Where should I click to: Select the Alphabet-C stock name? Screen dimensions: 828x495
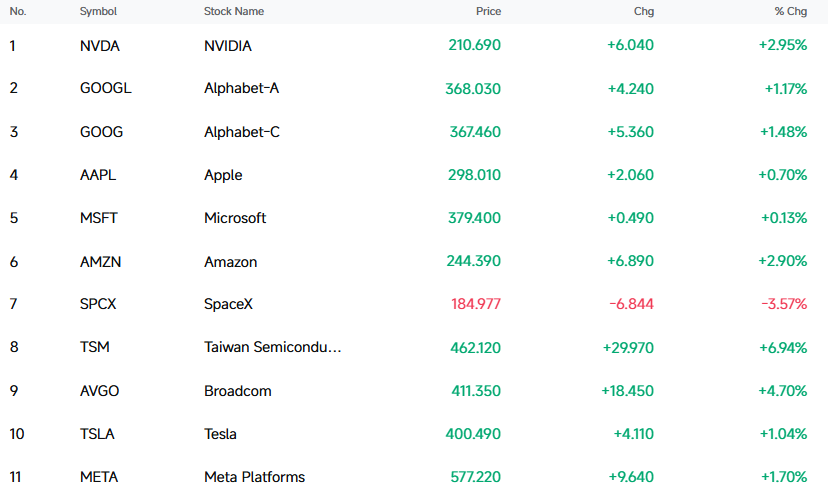pos(242,132)
